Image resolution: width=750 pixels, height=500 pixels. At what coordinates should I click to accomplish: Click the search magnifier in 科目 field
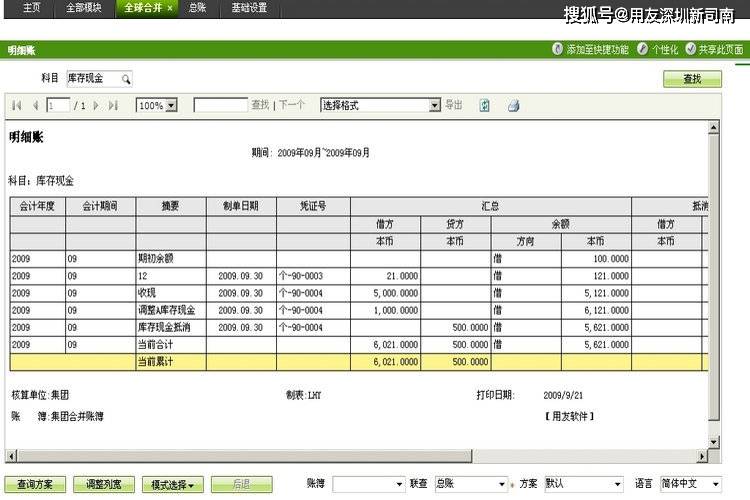[x=126, y=78]
